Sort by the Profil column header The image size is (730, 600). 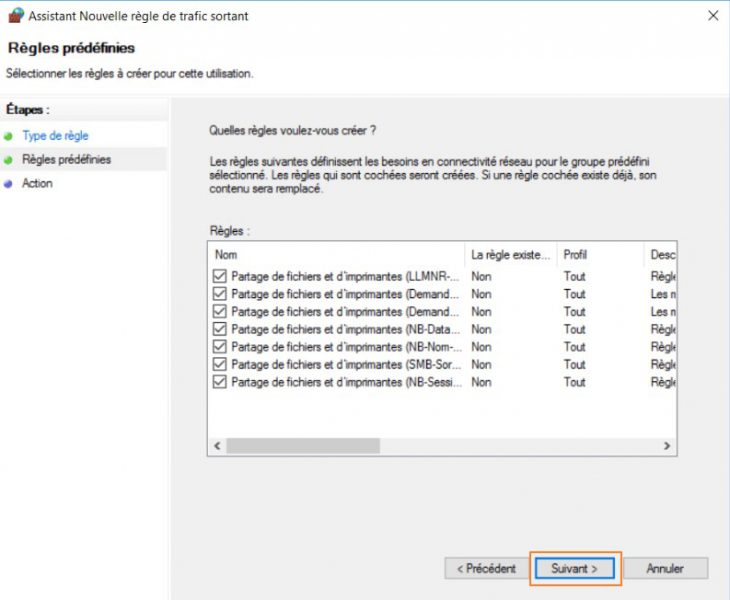click(x=601, y=255)
